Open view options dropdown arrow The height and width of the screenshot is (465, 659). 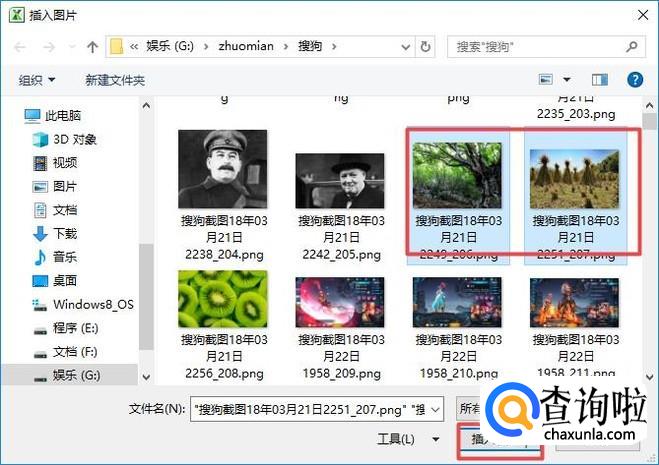(x=567, y=79)
